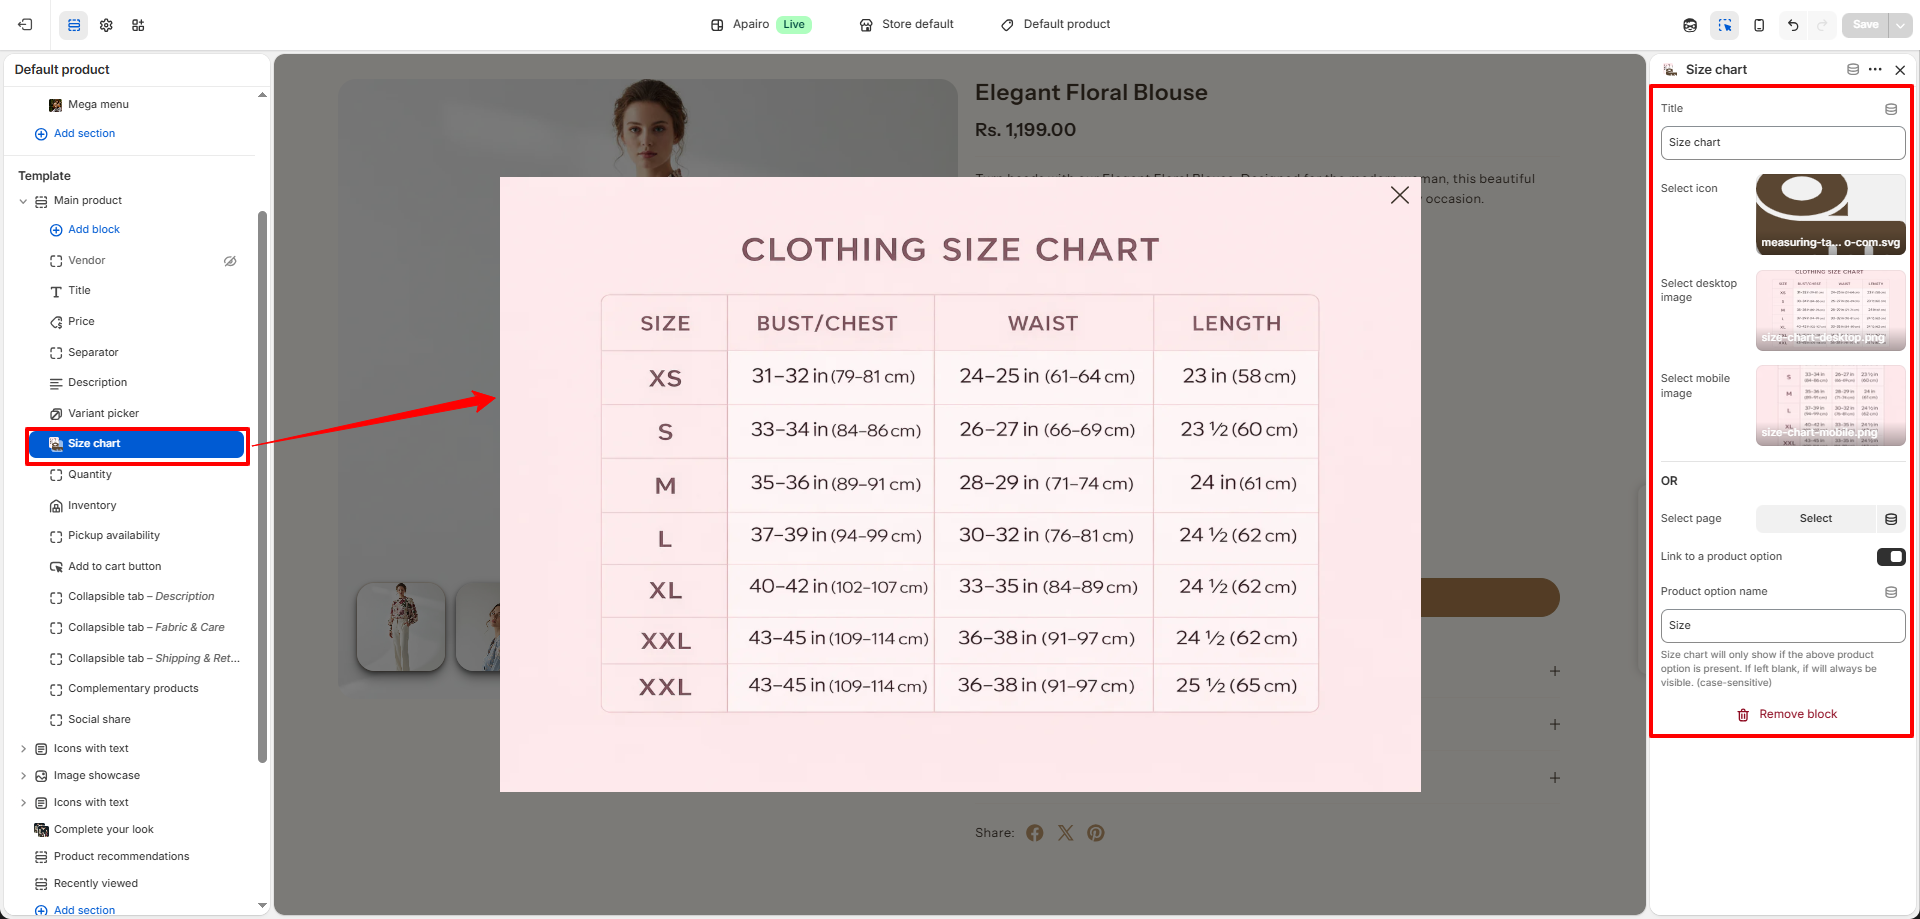Select Add to cart button block
Viewport: 1920px width, 919px height.
pyautogui.click(x=114, y=567)
